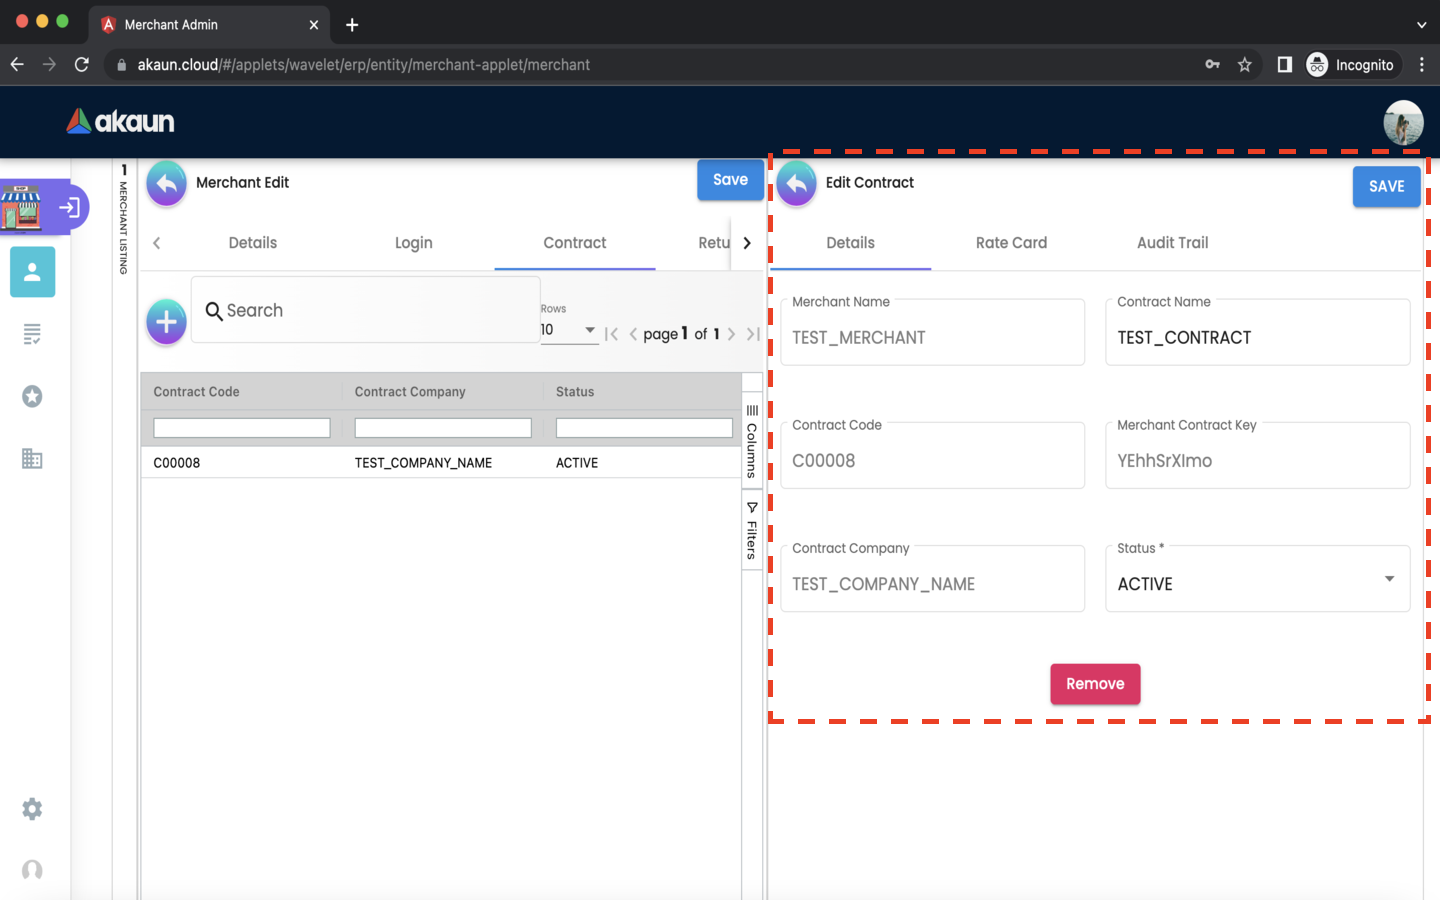Open the Rows per page dropdown
Screen dimensions: 1440x900
coord(568,330)
